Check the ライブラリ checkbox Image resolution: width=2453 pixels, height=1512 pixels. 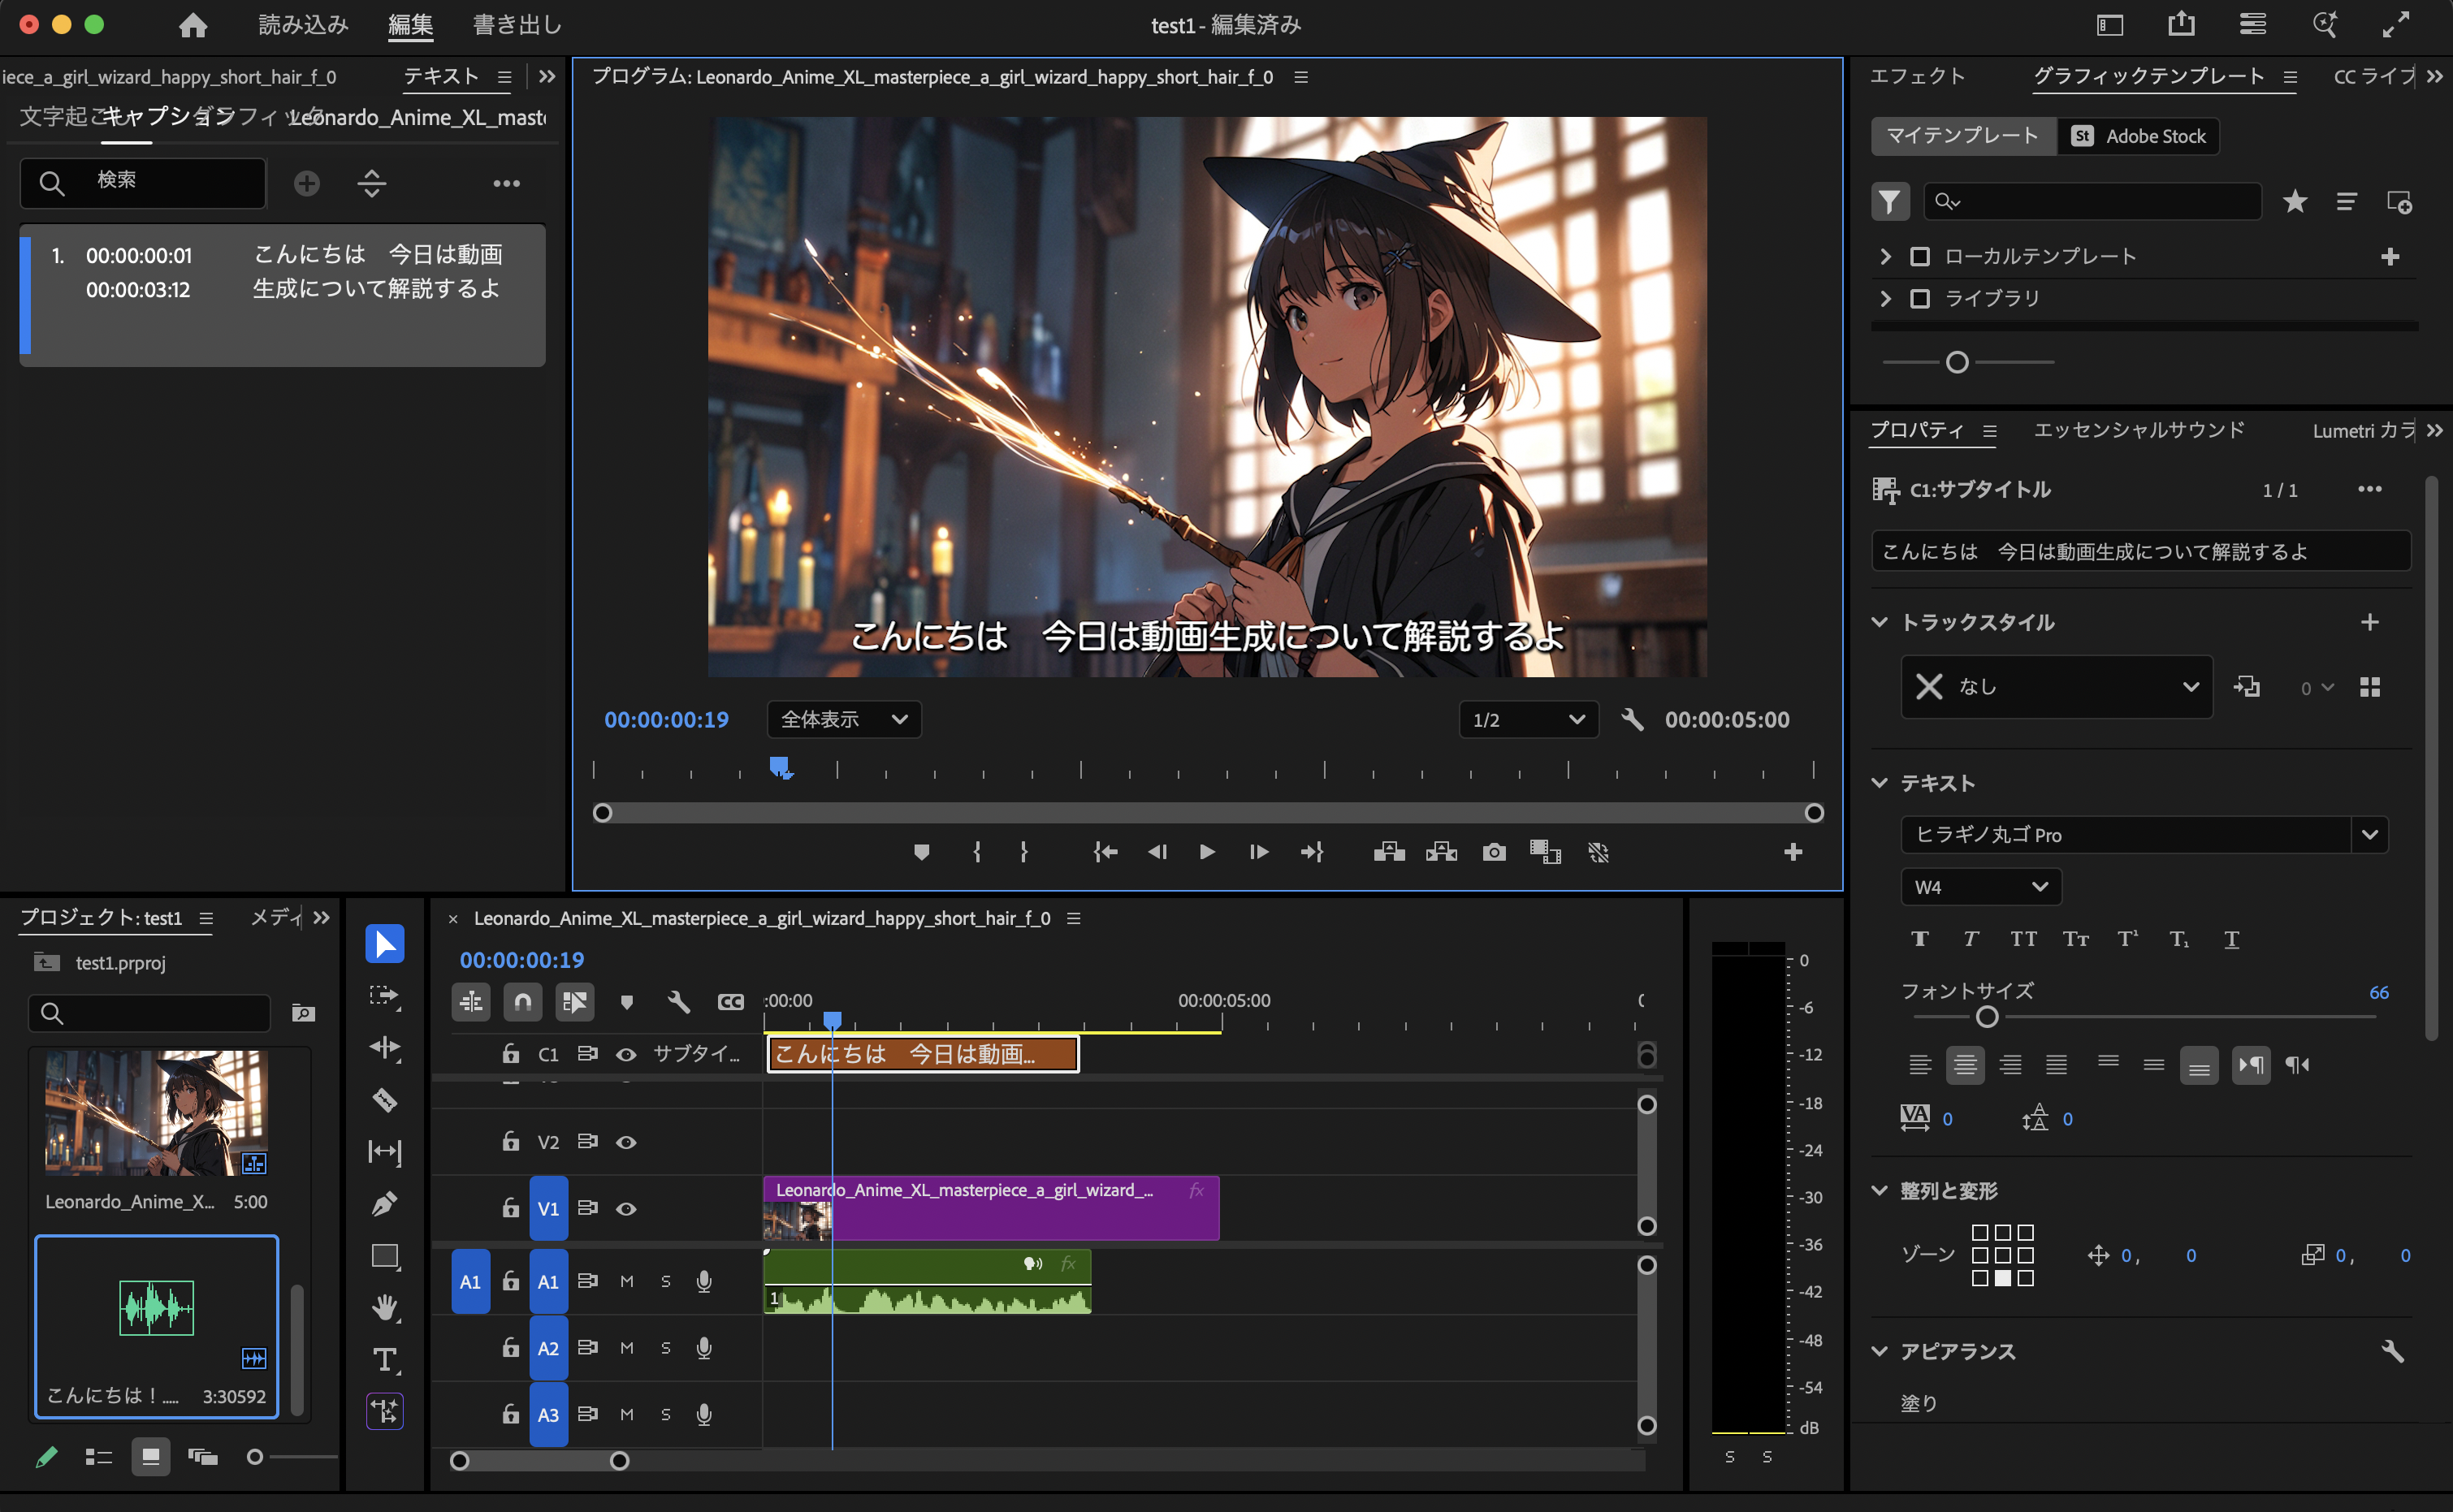(x=1919, y=299)
